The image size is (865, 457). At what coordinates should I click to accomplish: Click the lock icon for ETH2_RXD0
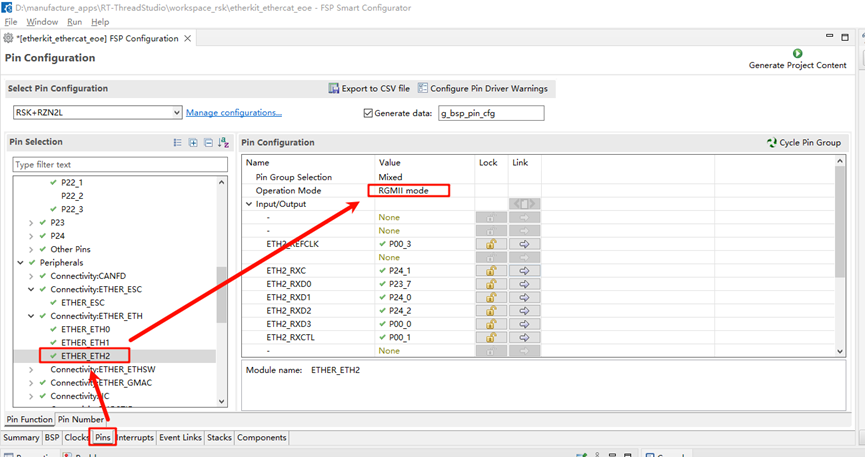point(491,284)
